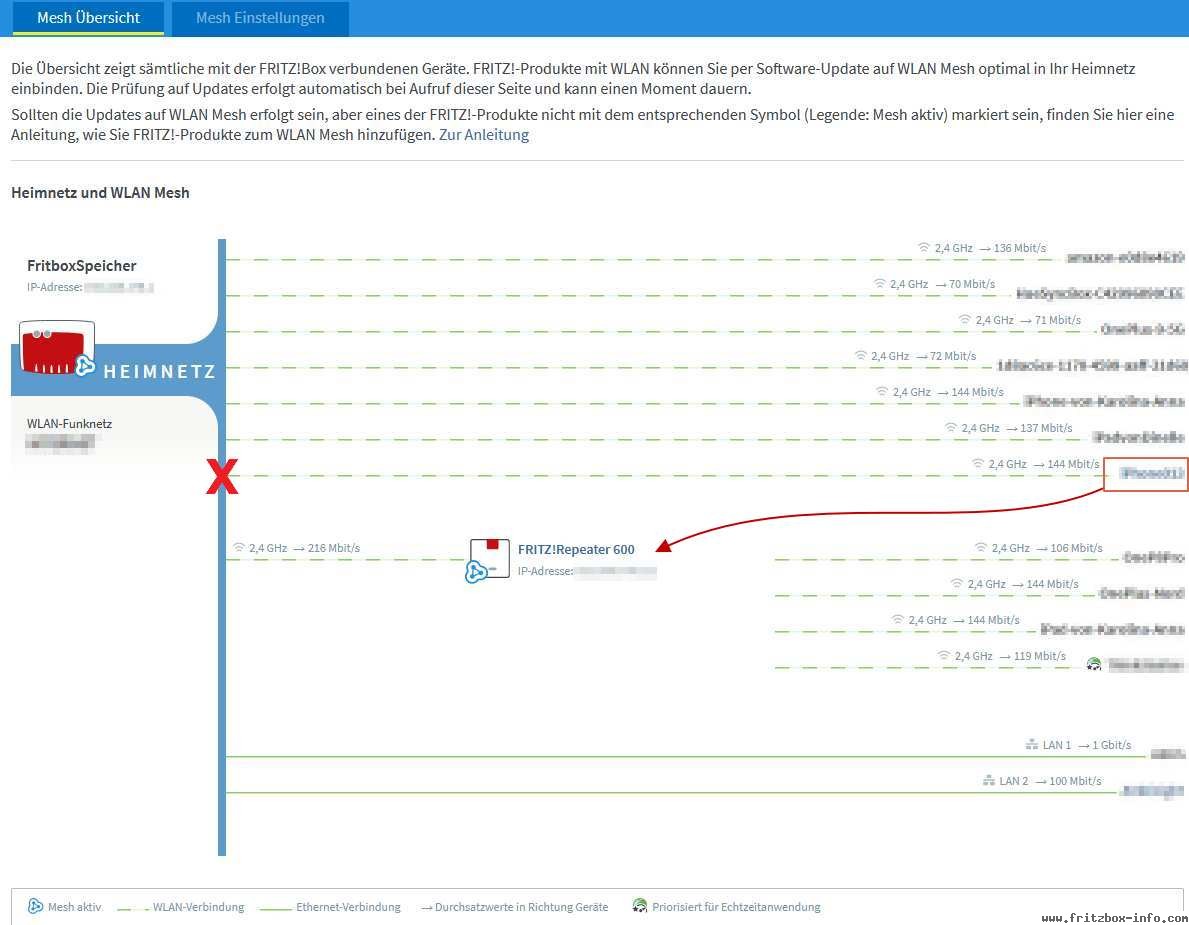The height and width of the screenshot is (925, 1189).
Task: Click the Mesh aktiv legend icon
Action: [35, 906]
